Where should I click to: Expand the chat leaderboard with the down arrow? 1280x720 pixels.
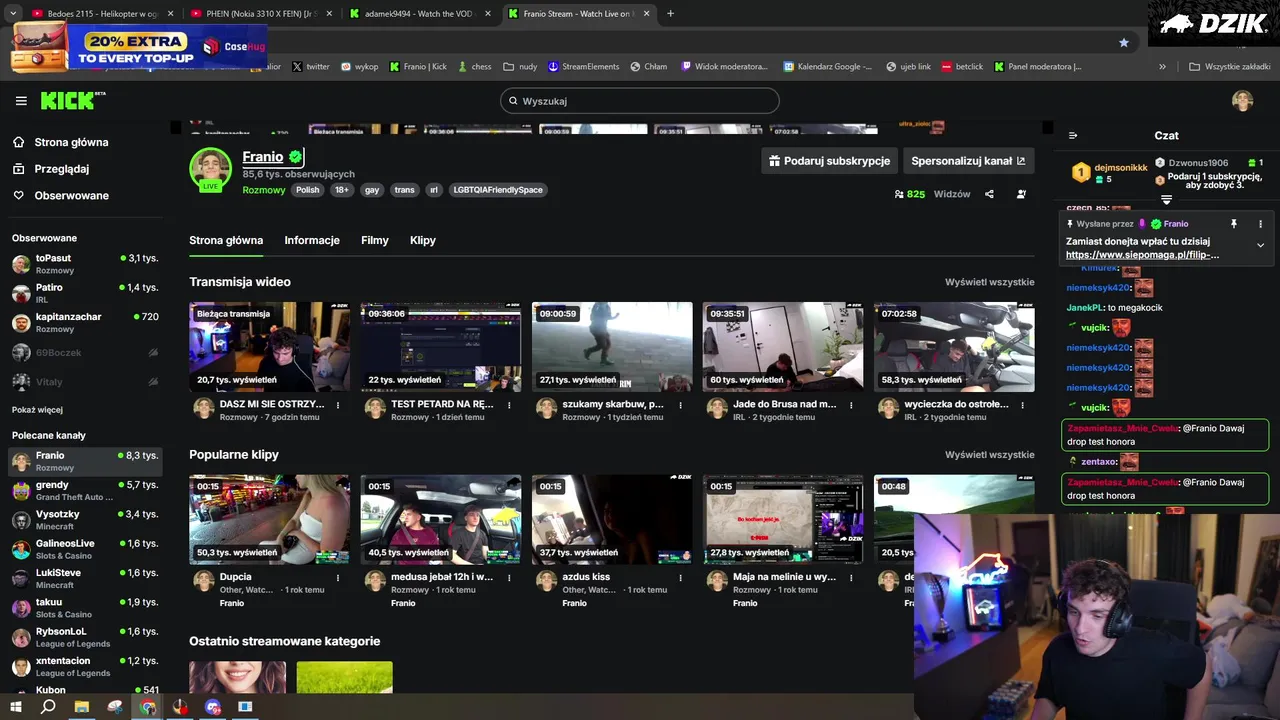pos(1166,200)
